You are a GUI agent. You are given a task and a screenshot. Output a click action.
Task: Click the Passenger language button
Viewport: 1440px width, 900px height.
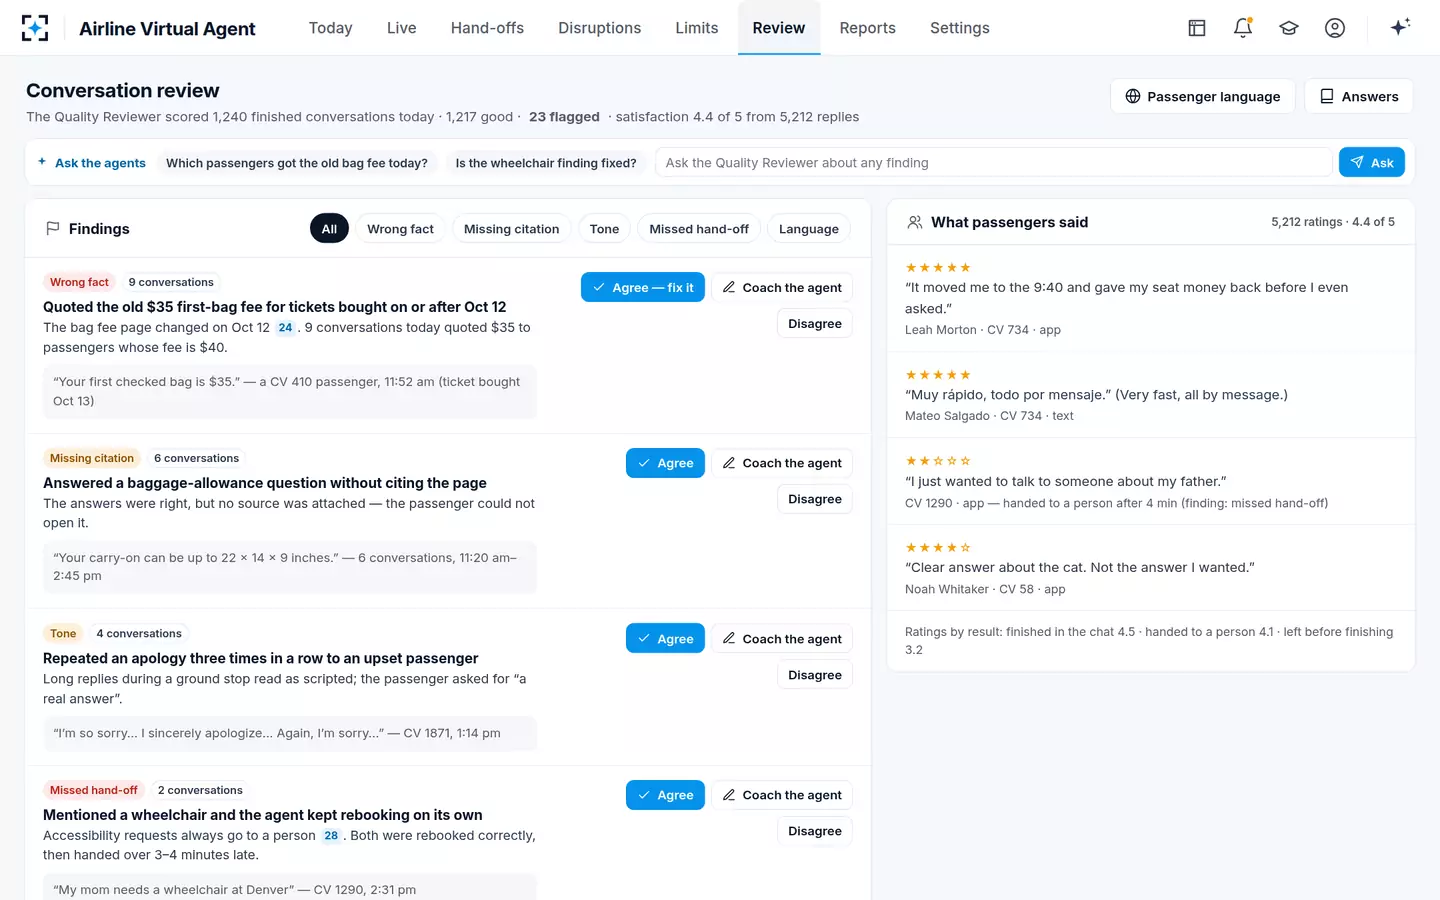point(1203,96)
